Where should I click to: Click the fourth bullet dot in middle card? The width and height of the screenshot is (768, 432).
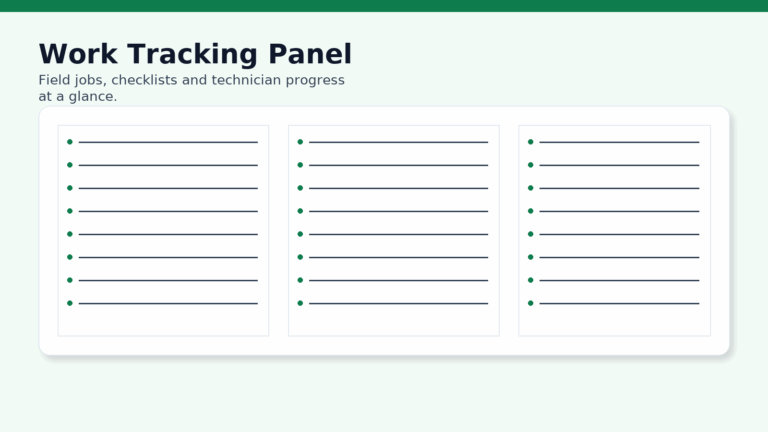[300, 211]
